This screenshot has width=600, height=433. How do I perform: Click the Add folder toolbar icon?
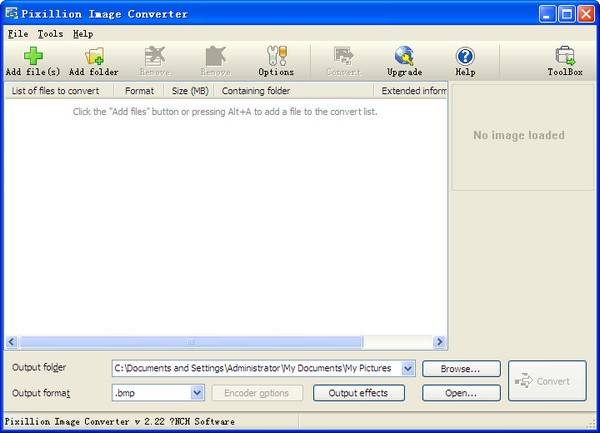[x=93, y=56]
